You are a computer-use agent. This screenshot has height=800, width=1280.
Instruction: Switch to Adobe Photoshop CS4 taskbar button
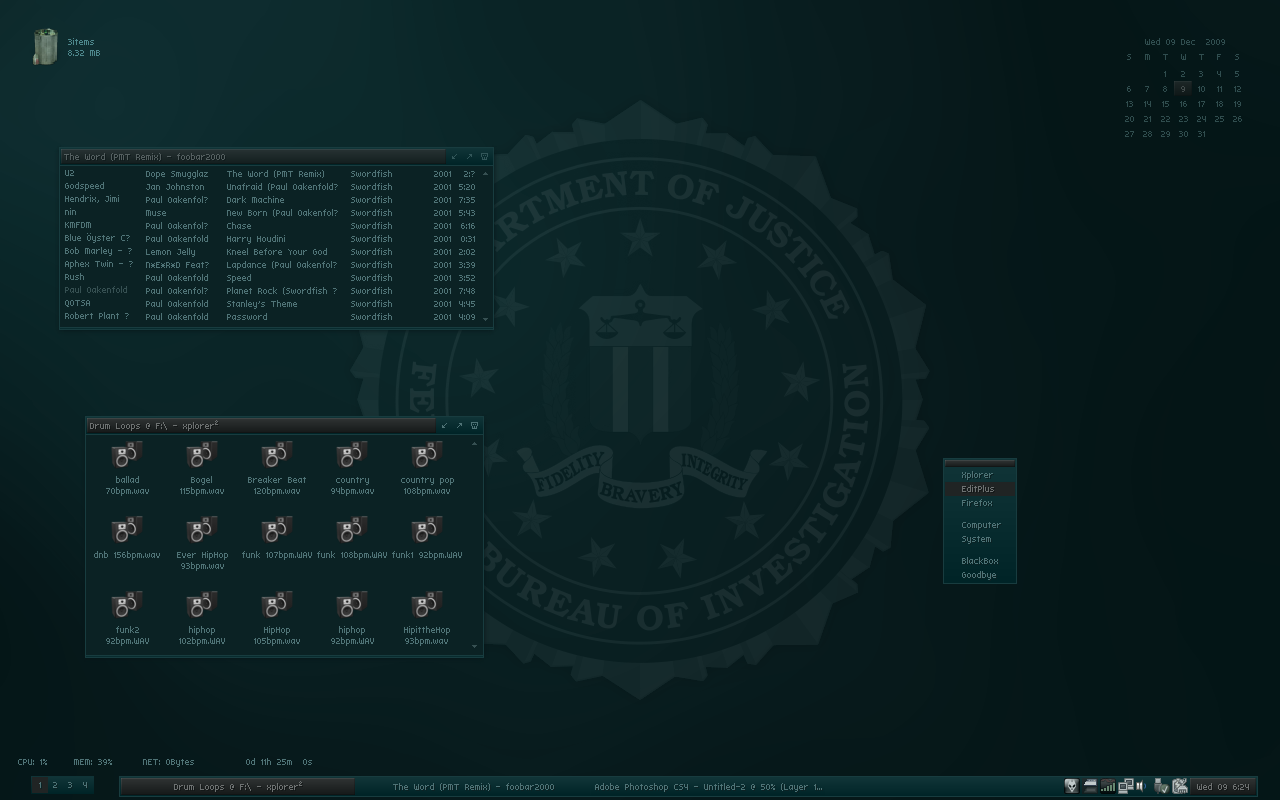[x=708, y=787]
